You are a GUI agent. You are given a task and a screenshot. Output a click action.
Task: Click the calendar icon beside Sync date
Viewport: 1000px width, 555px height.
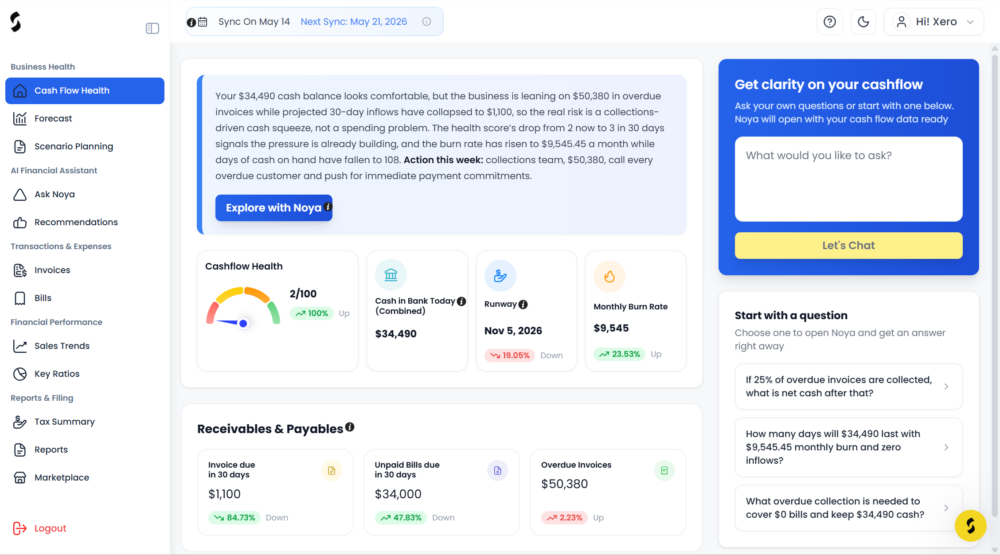(x=203, y=22)
